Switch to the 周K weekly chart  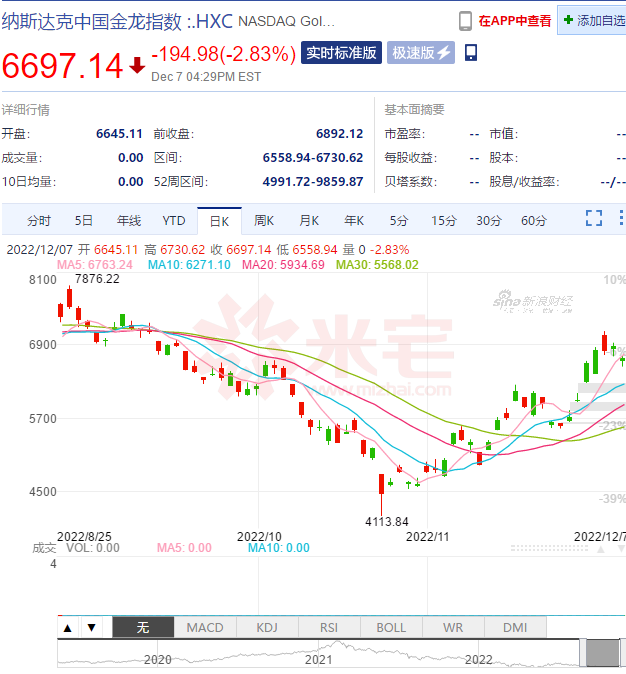click(264, 221)
